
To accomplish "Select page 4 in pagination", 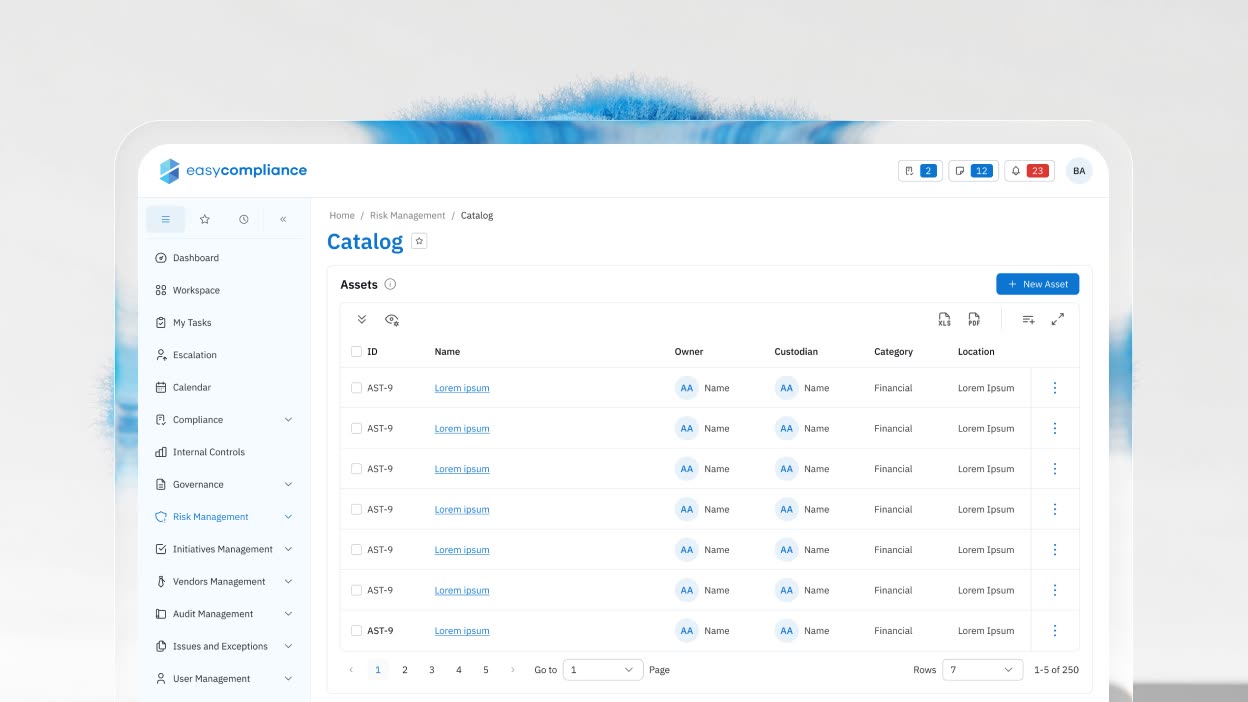I will 459,670.
